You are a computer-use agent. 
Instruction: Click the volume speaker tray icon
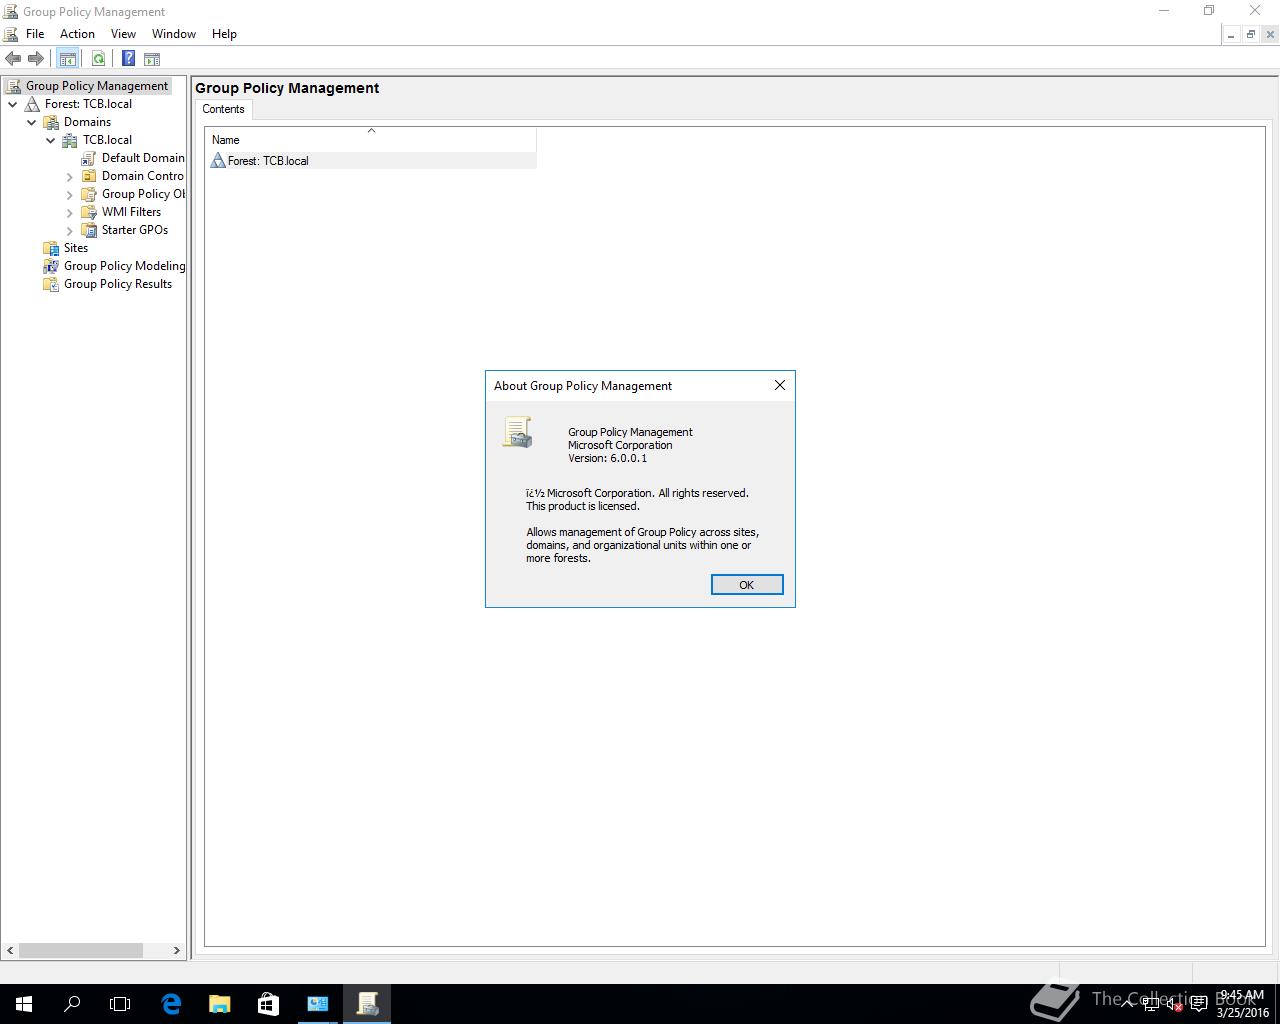(x=1174, y=1004)
